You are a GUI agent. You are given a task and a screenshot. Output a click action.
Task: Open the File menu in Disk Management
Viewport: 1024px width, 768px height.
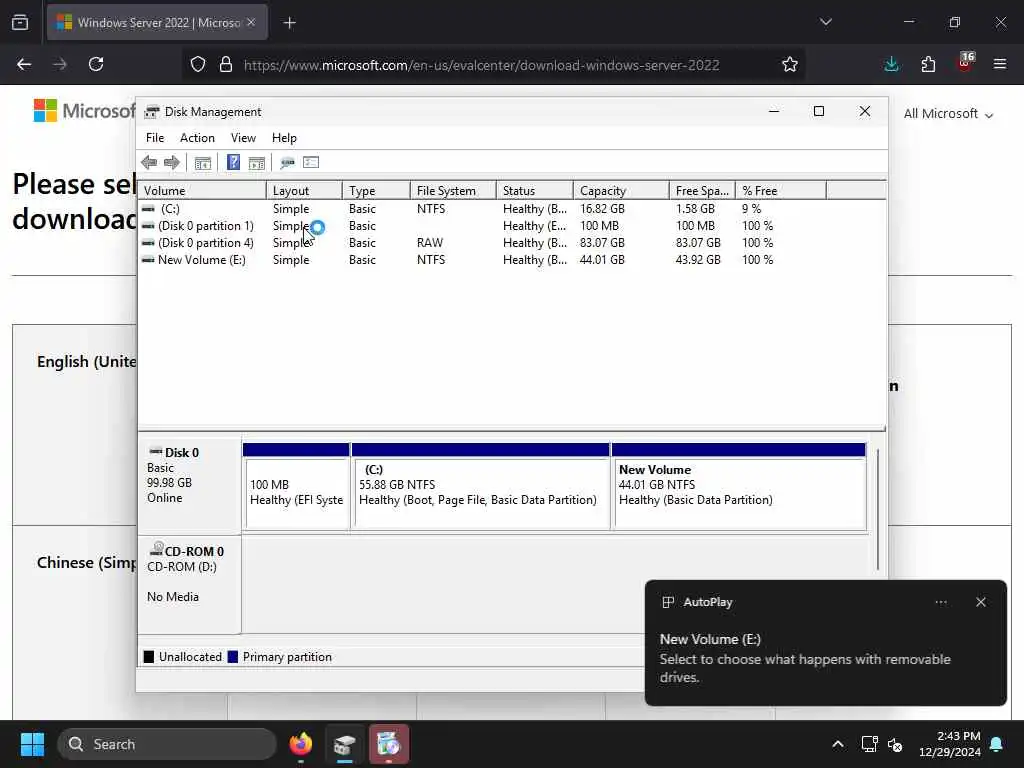(155, 138)
